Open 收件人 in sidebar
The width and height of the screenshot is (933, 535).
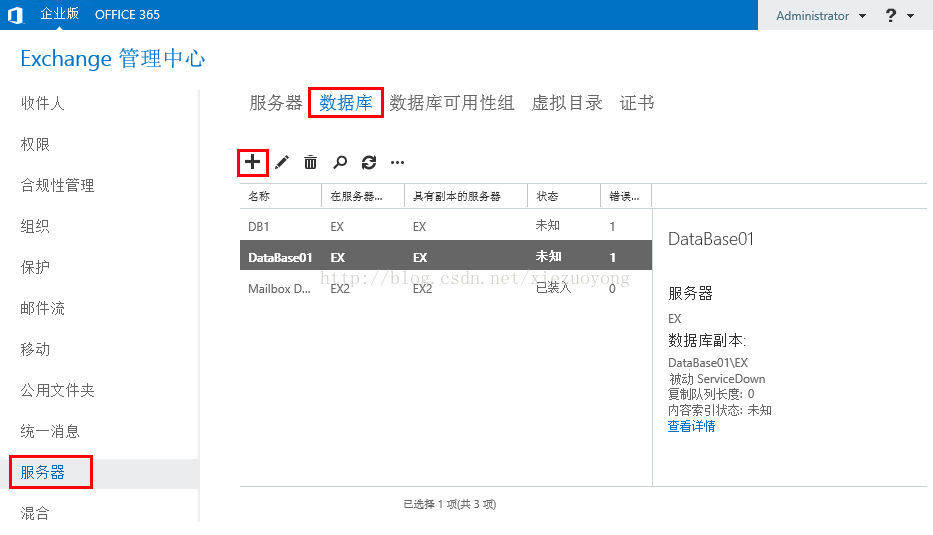pyautogui.click(x=42, y=103)
